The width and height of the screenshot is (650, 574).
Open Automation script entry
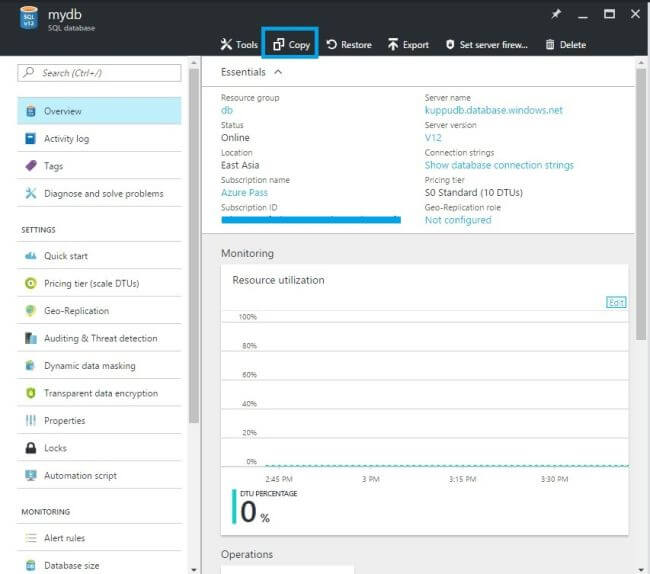point(99,475)
